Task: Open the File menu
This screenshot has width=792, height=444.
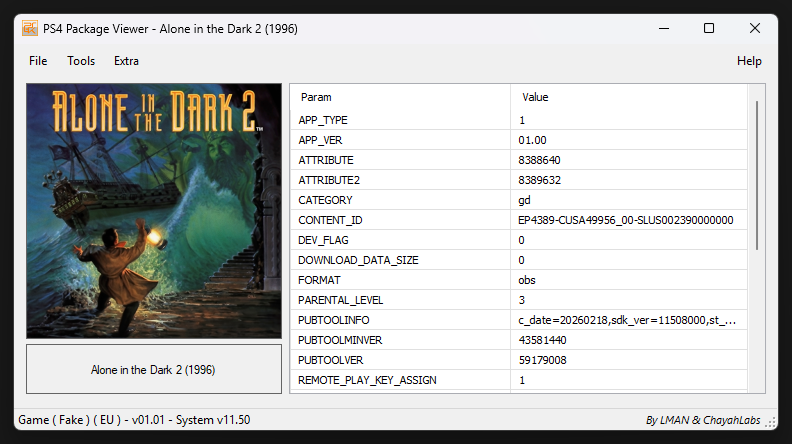Action: [38, 61]
